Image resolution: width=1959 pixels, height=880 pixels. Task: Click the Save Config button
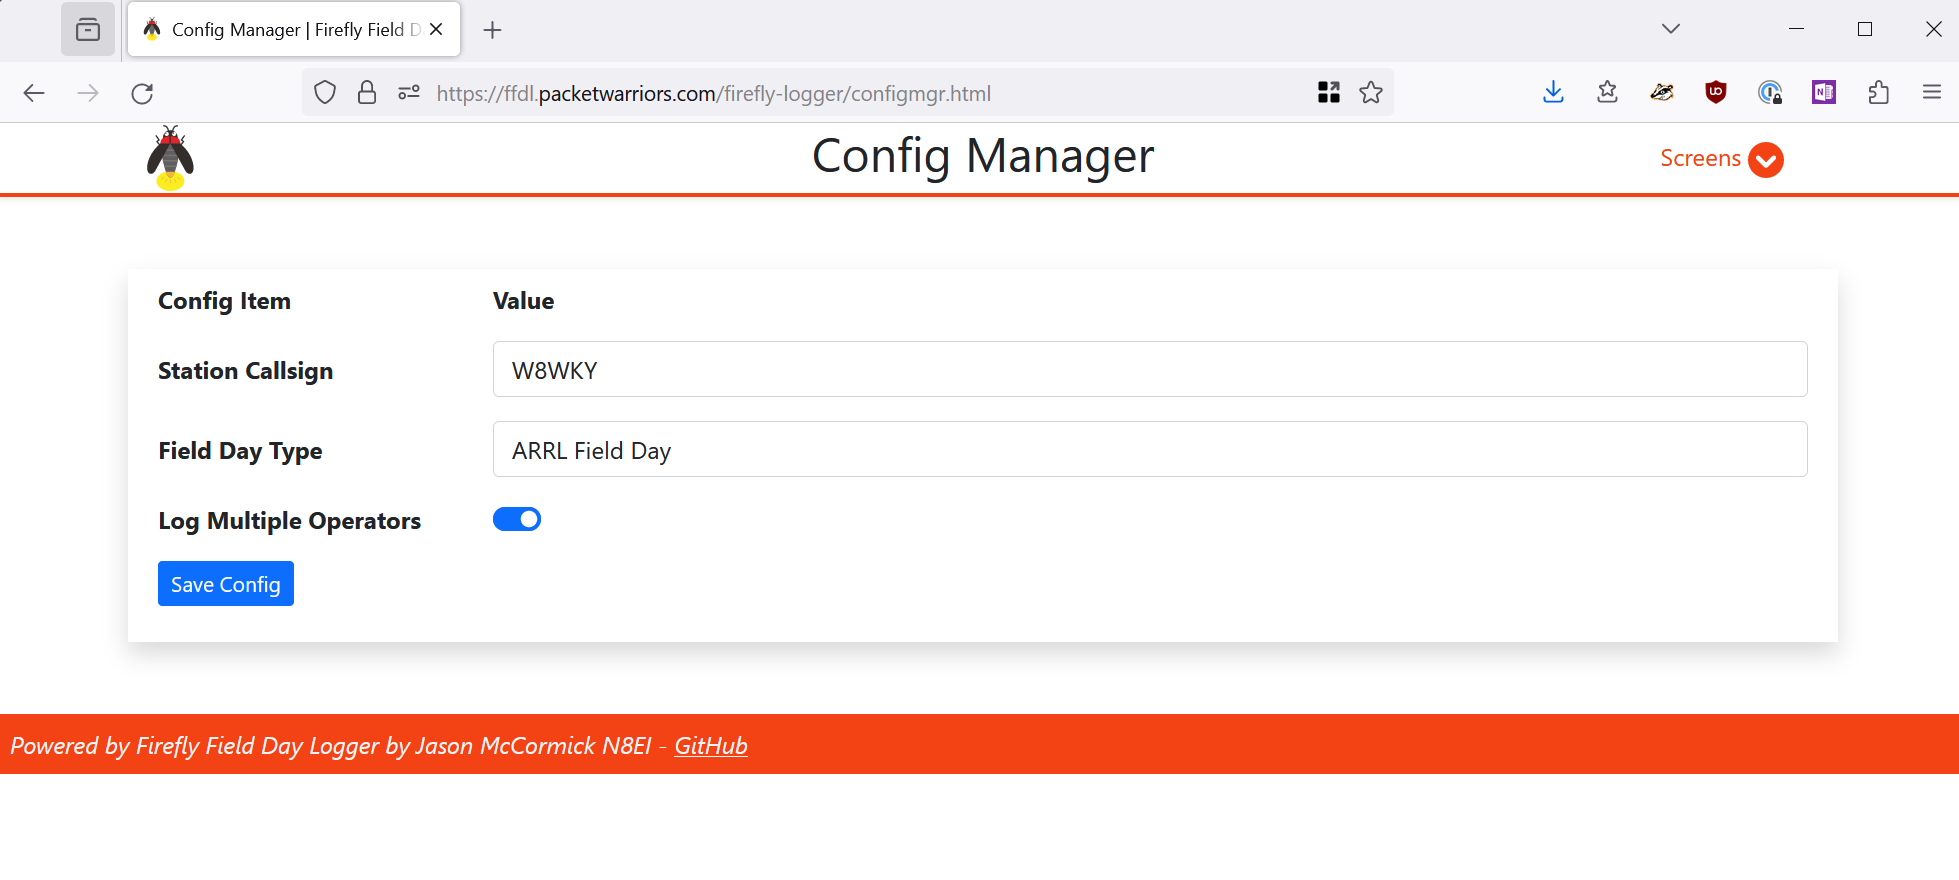(x=226, y=584)
